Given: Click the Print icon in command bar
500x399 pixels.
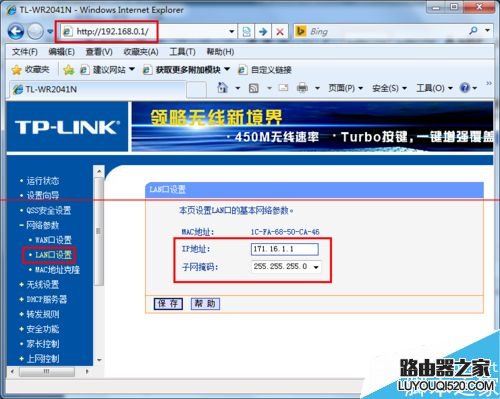Looking at the screenshot, I should (x=302, y=88).
